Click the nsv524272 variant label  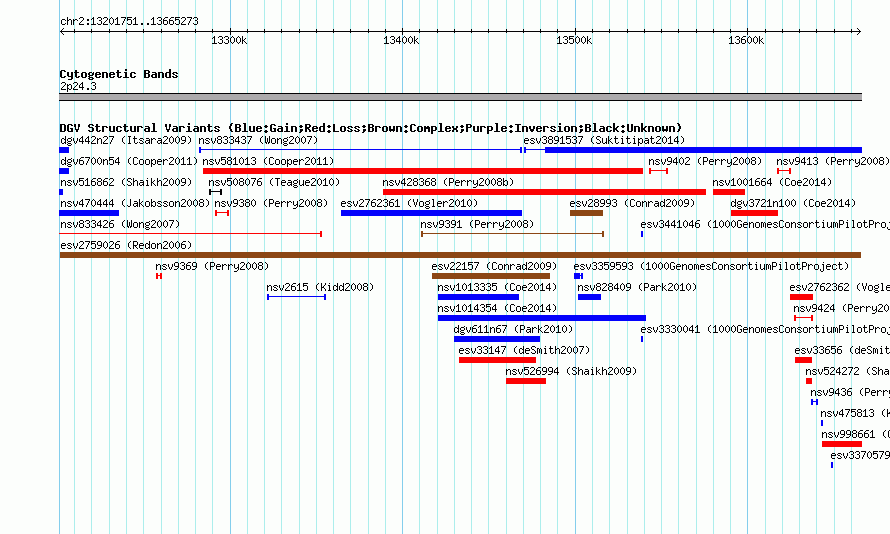pyautogui.click(x=847, y=371)
